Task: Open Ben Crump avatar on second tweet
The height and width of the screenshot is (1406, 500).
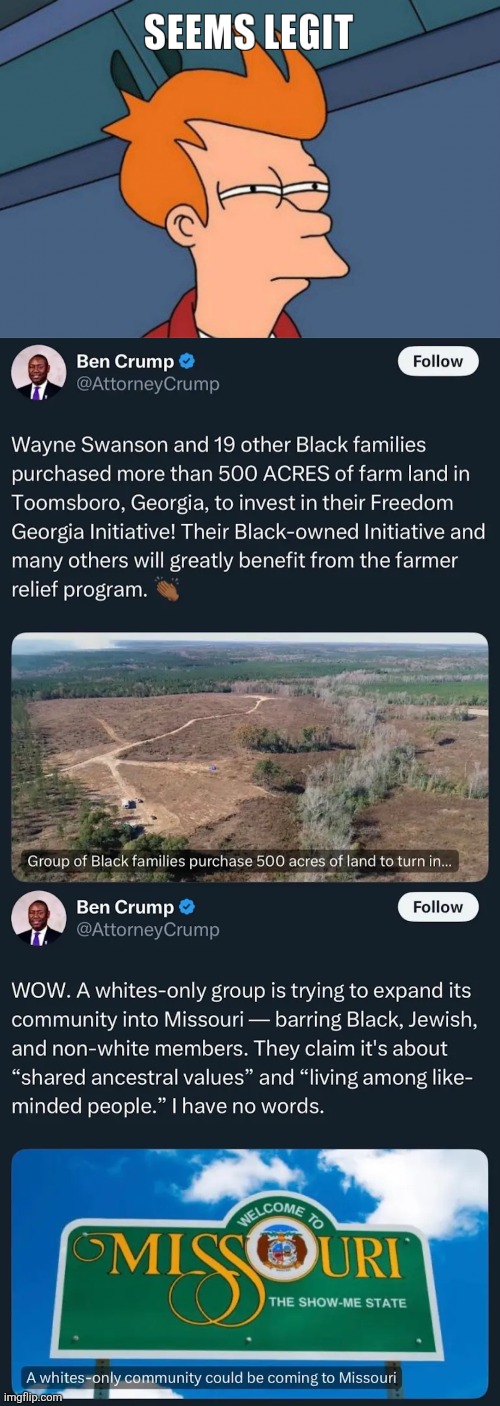Action: point(39,918)
